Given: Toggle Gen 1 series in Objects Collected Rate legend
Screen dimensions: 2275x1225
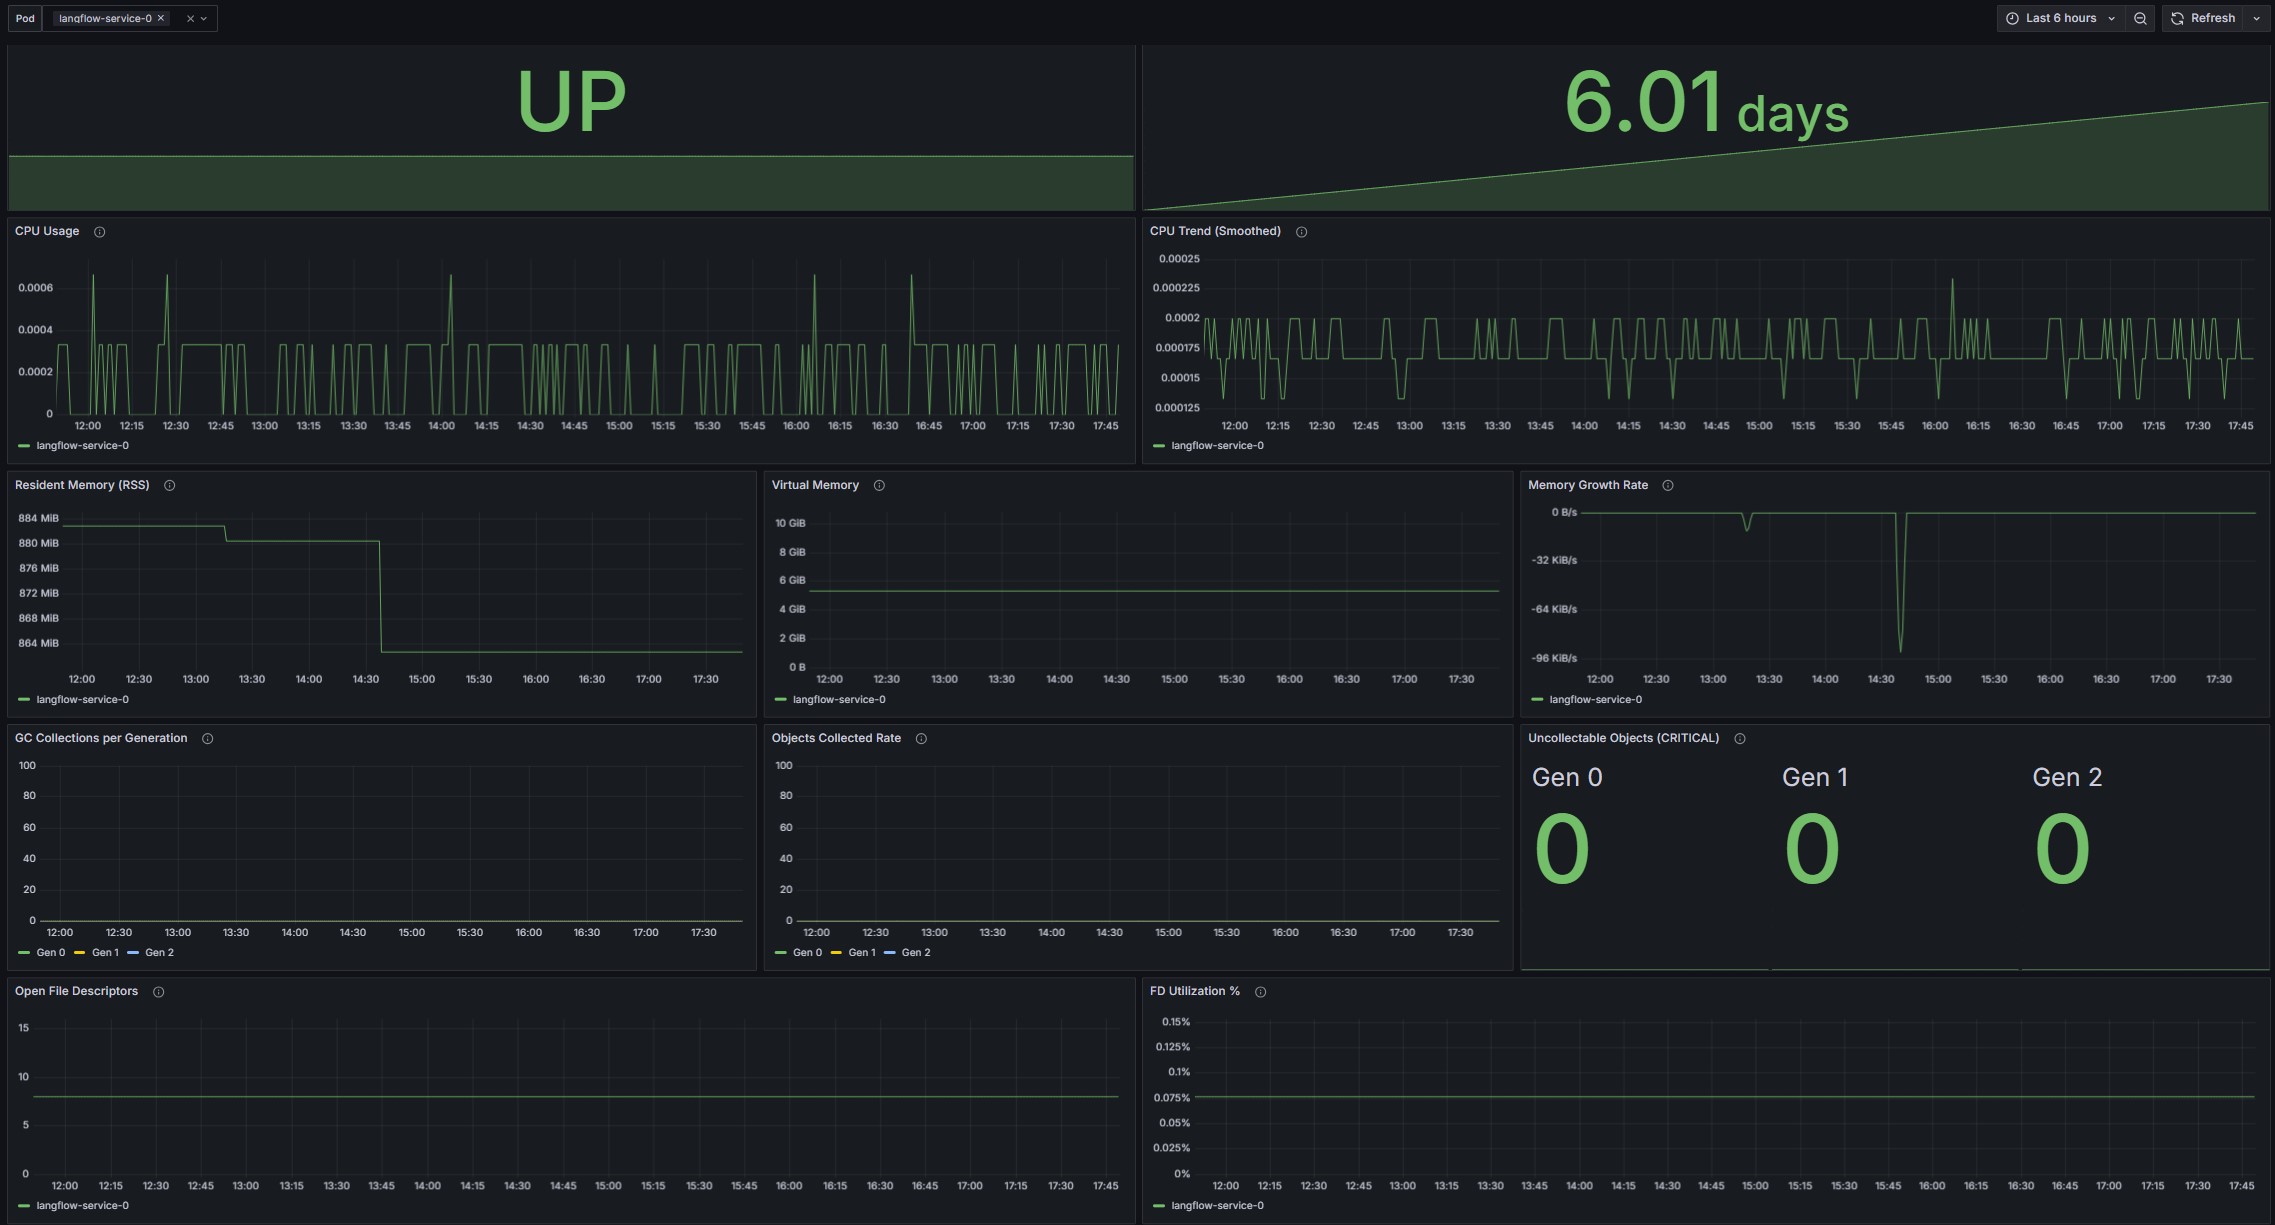Looking at the screenshot, I should tap(861, 953).
